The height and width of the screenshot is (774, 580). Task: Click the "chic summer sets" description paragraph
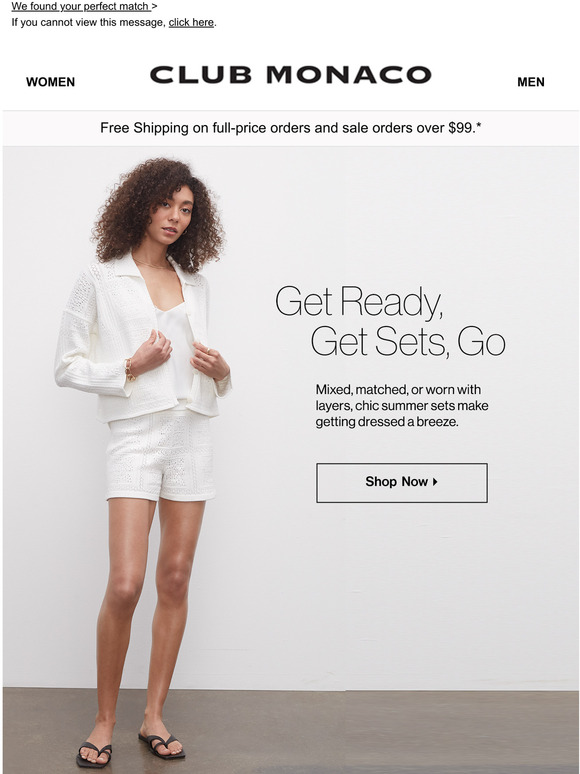click(x=402, y=406)
